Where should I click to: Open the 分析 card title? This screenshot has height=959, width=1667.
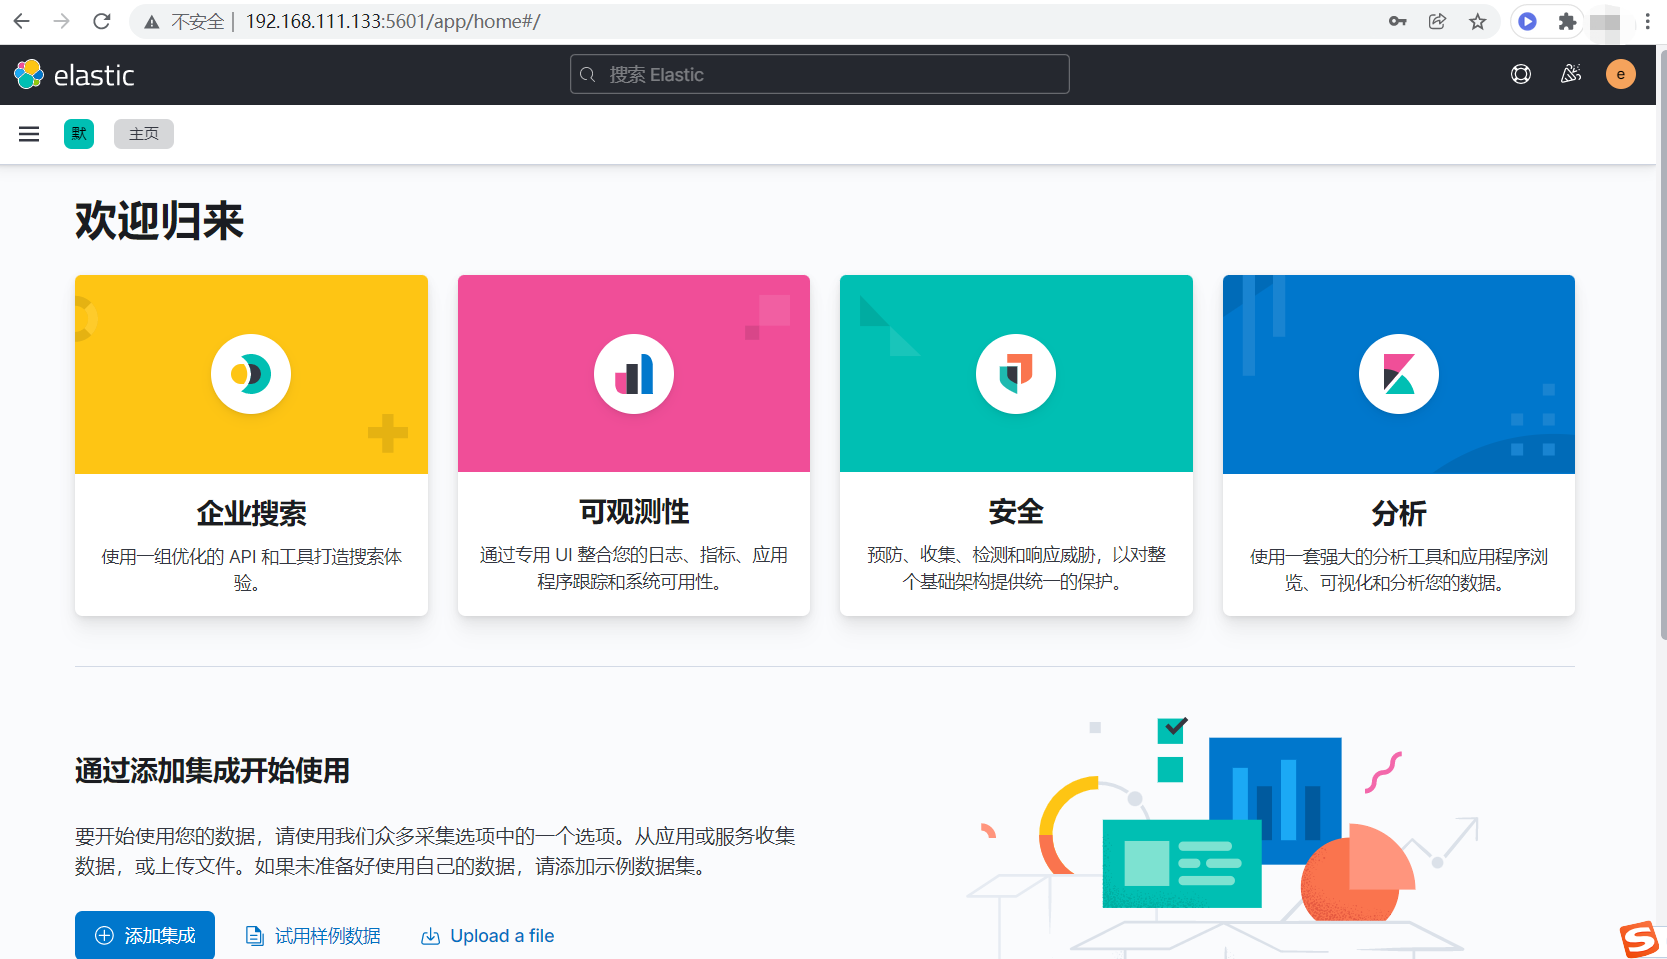[1399, 513]
